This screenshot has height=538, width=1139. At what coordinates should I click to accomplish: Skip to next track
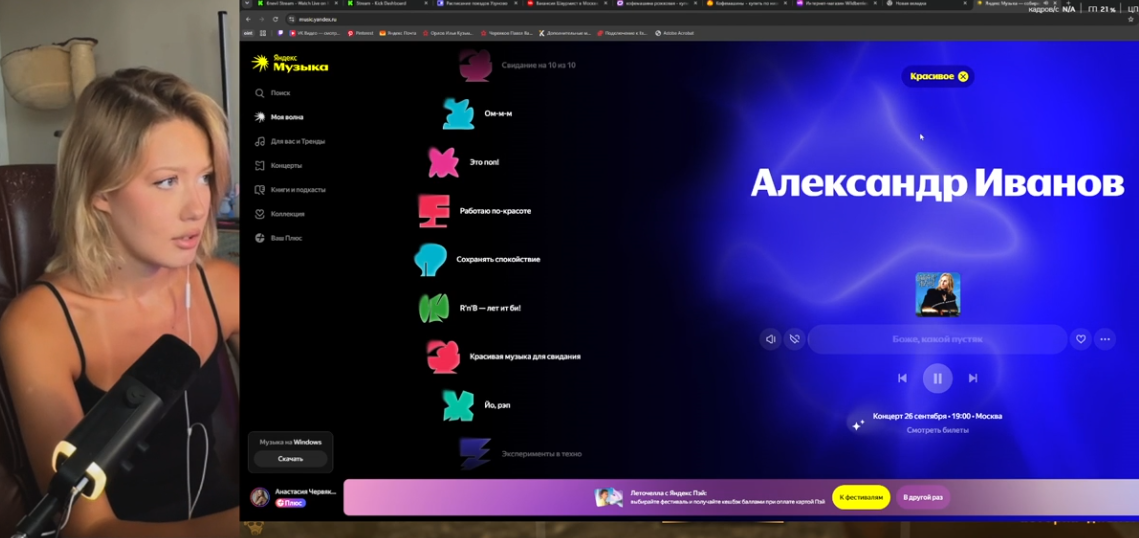pos(973,378)
